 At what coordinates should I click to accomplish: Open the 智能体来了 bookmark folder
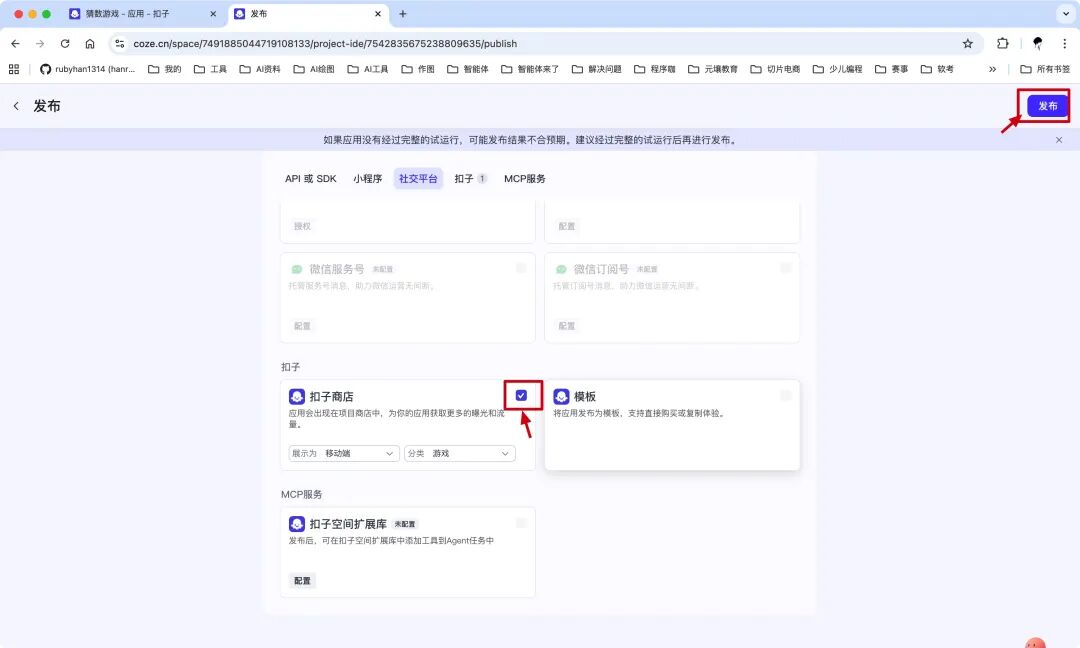[x=530, y=69]
